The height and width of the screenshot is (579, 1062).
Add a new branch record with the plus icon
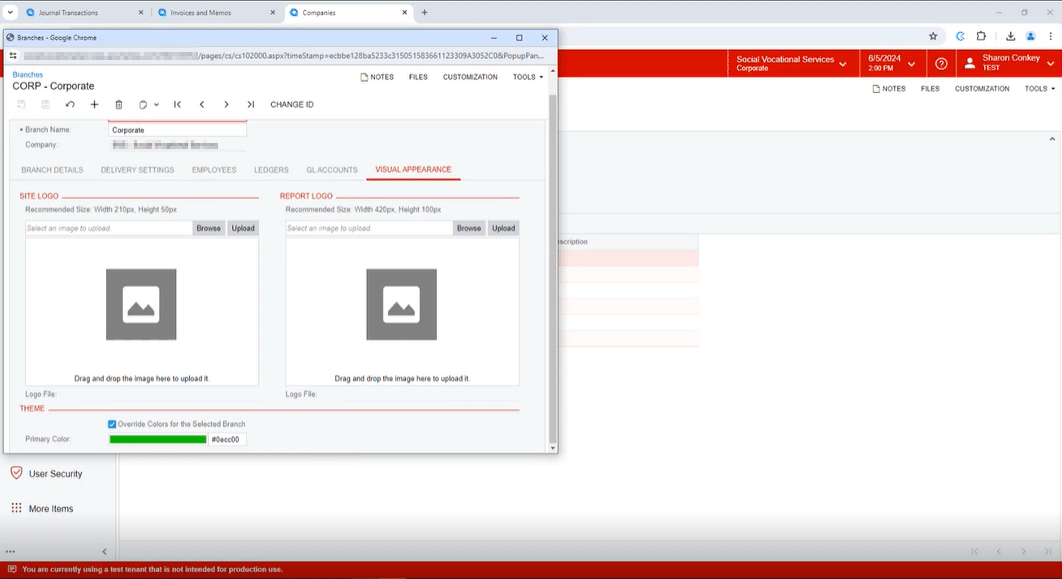[95, 104]
